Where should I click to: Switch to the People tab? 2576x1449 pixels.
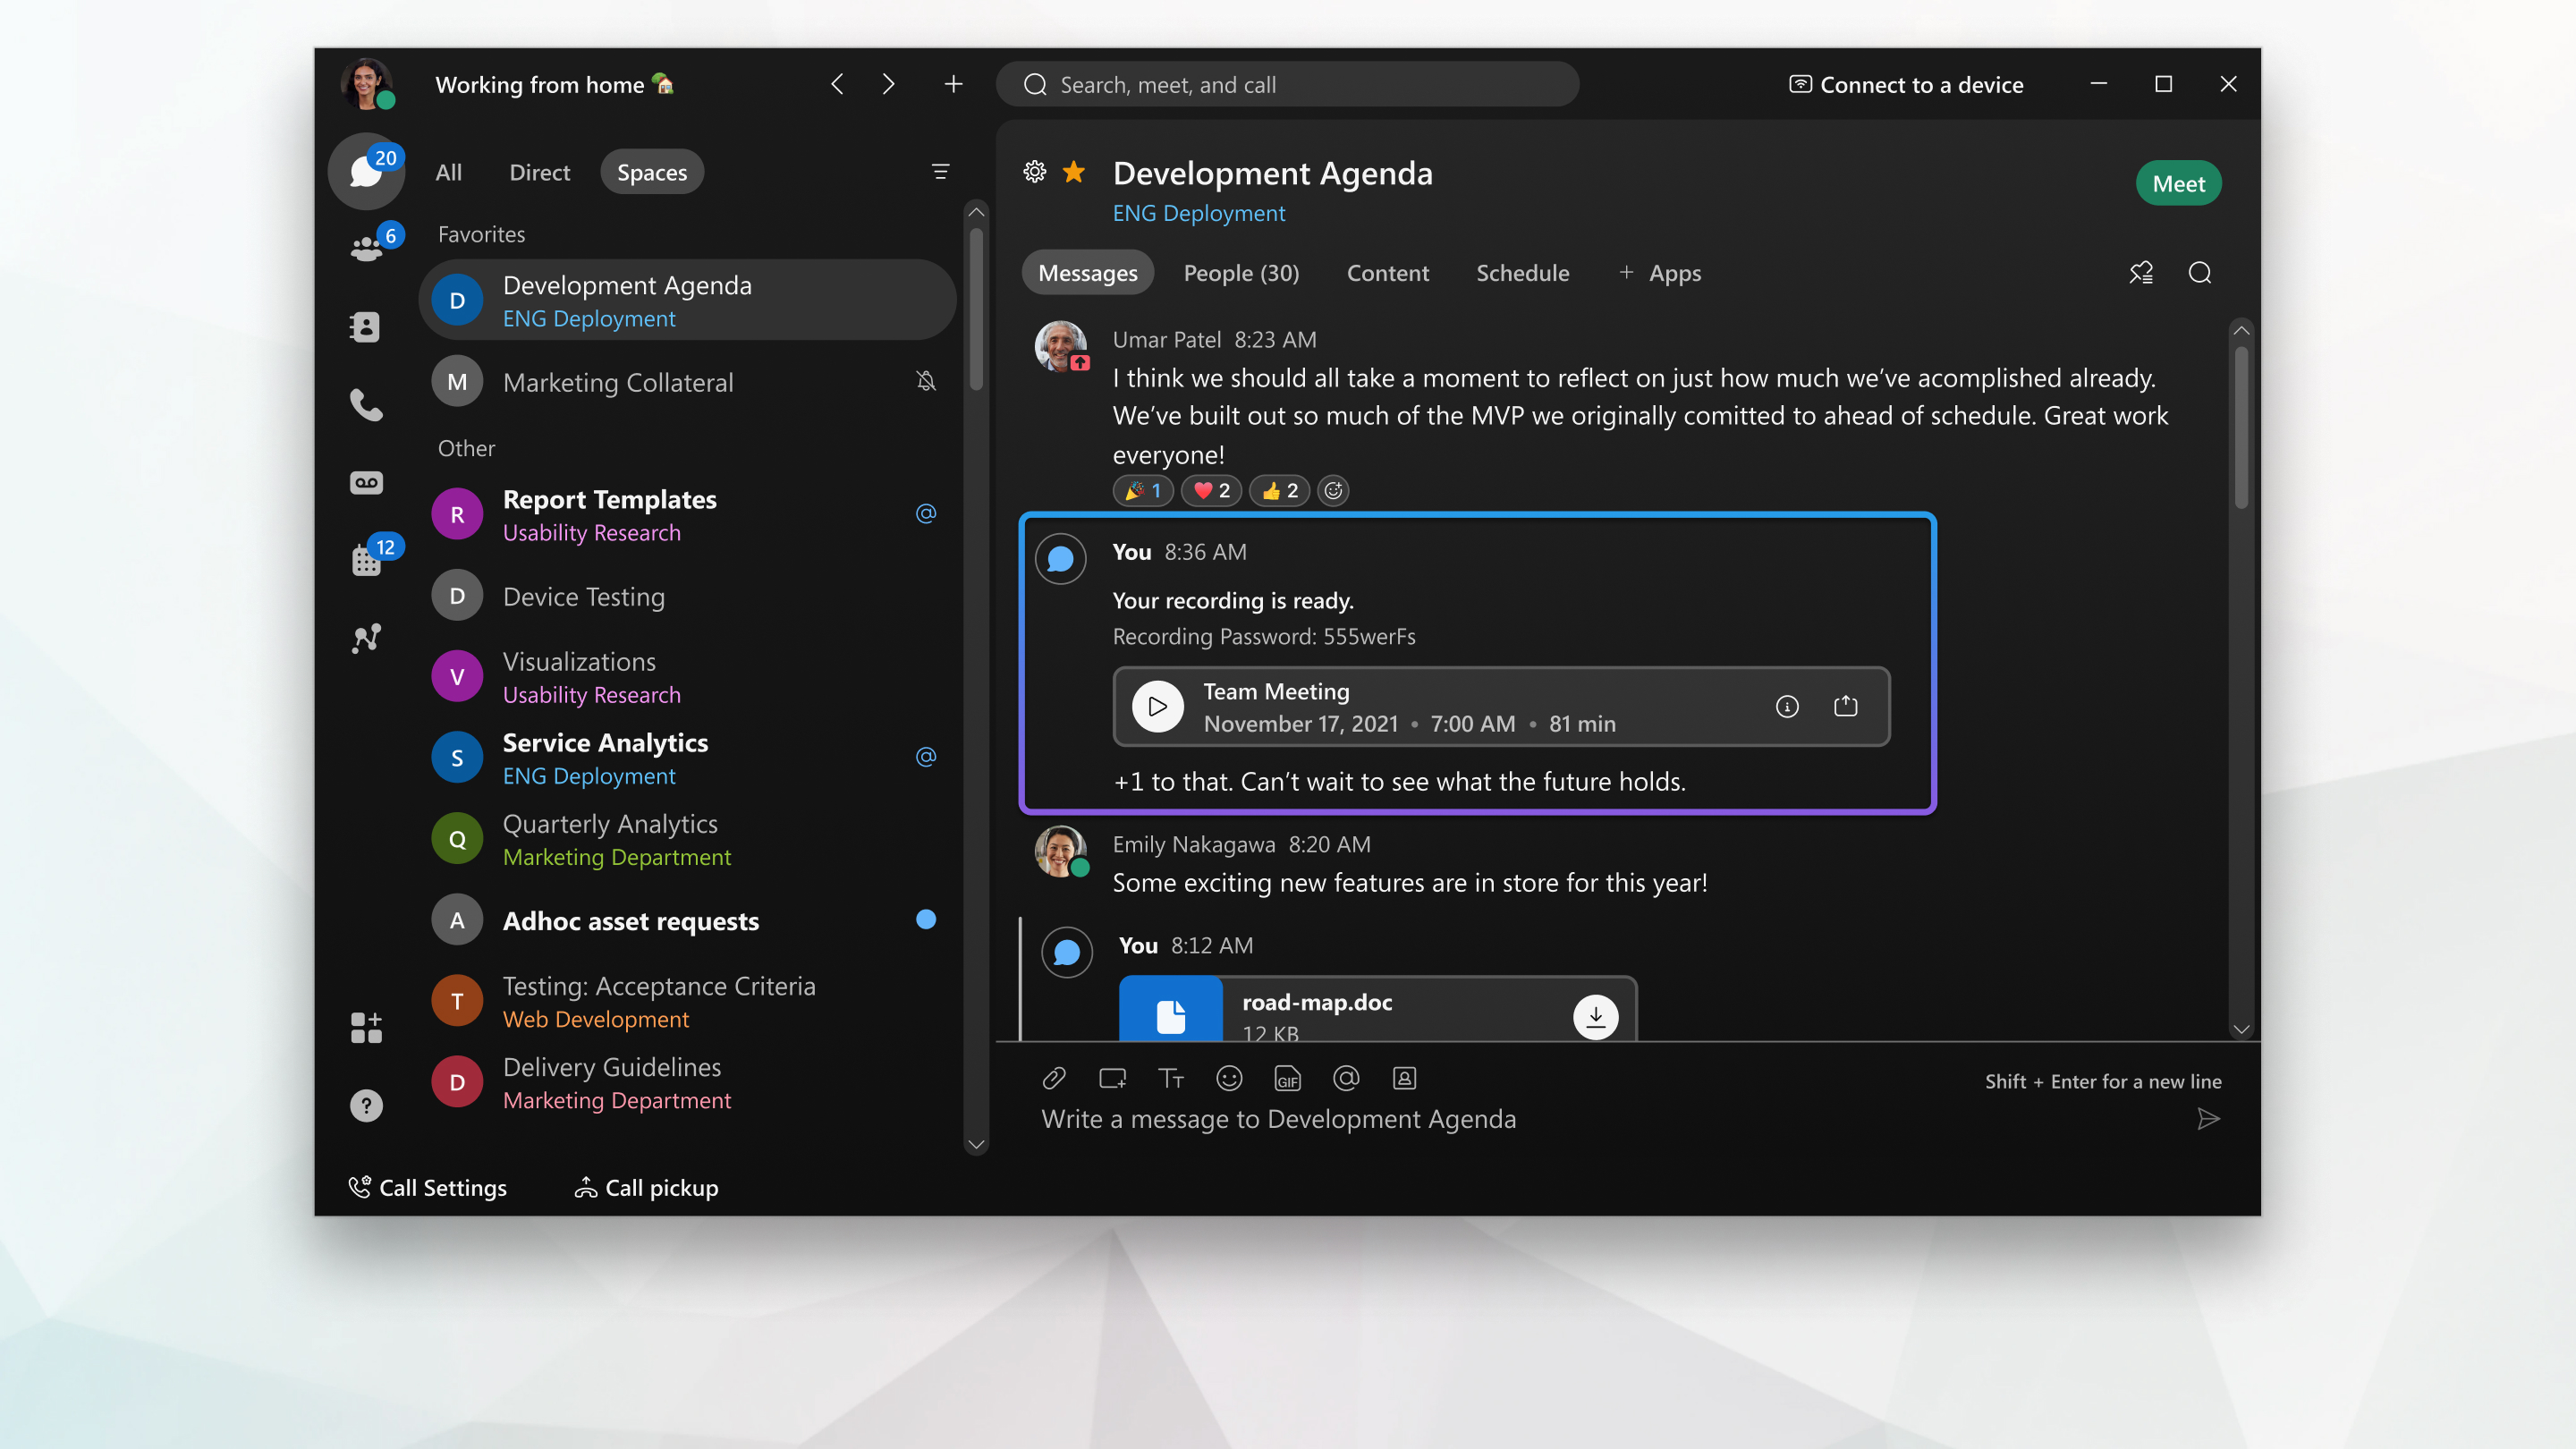pos(1241,273)
